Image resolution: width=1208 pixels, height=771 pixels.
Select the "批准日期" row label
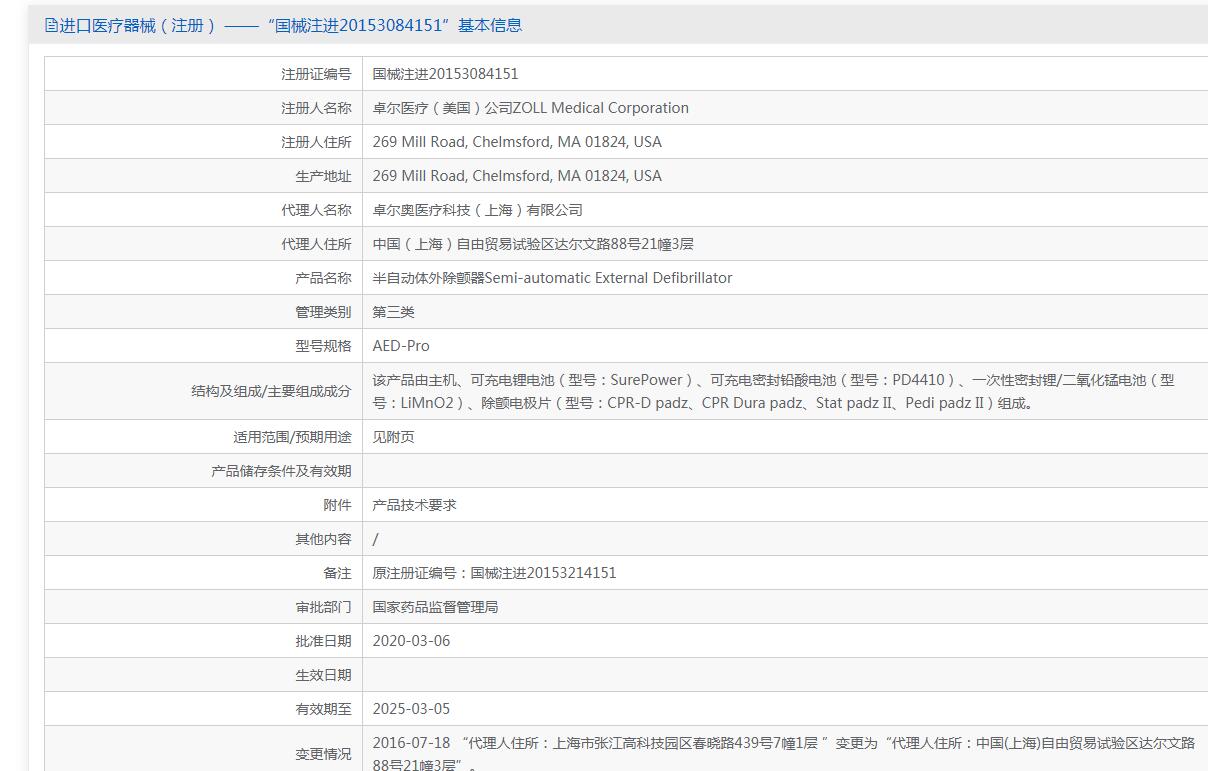coord(323,641)
